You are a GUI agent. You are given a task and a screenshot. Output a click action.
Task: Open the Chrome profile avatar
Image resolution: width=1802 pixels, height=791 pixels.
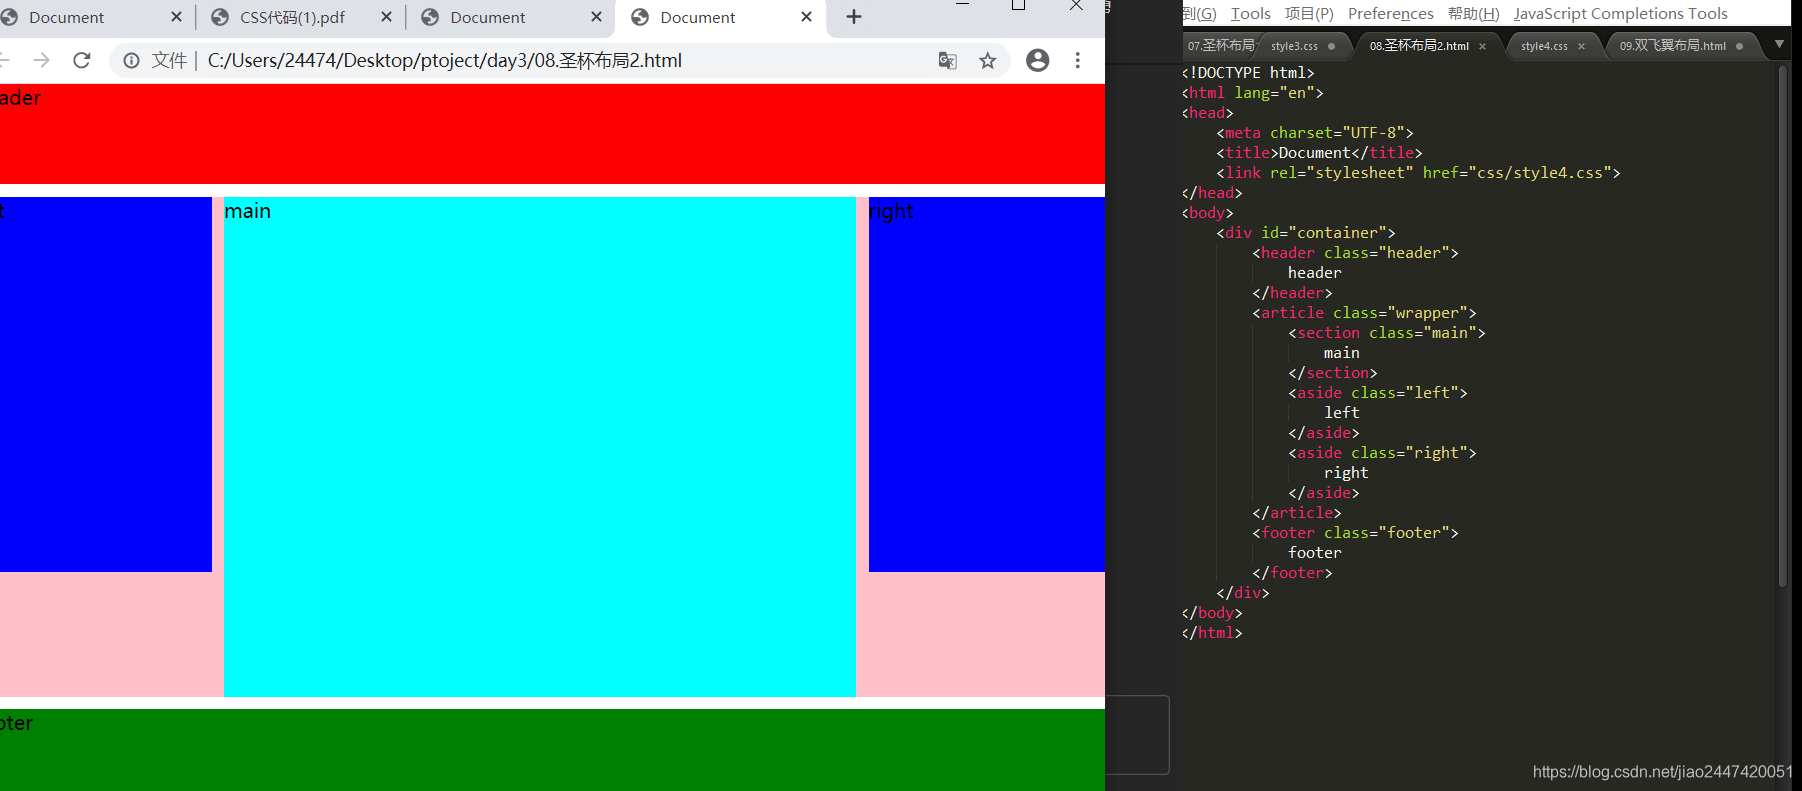(x=1038, y=61)
